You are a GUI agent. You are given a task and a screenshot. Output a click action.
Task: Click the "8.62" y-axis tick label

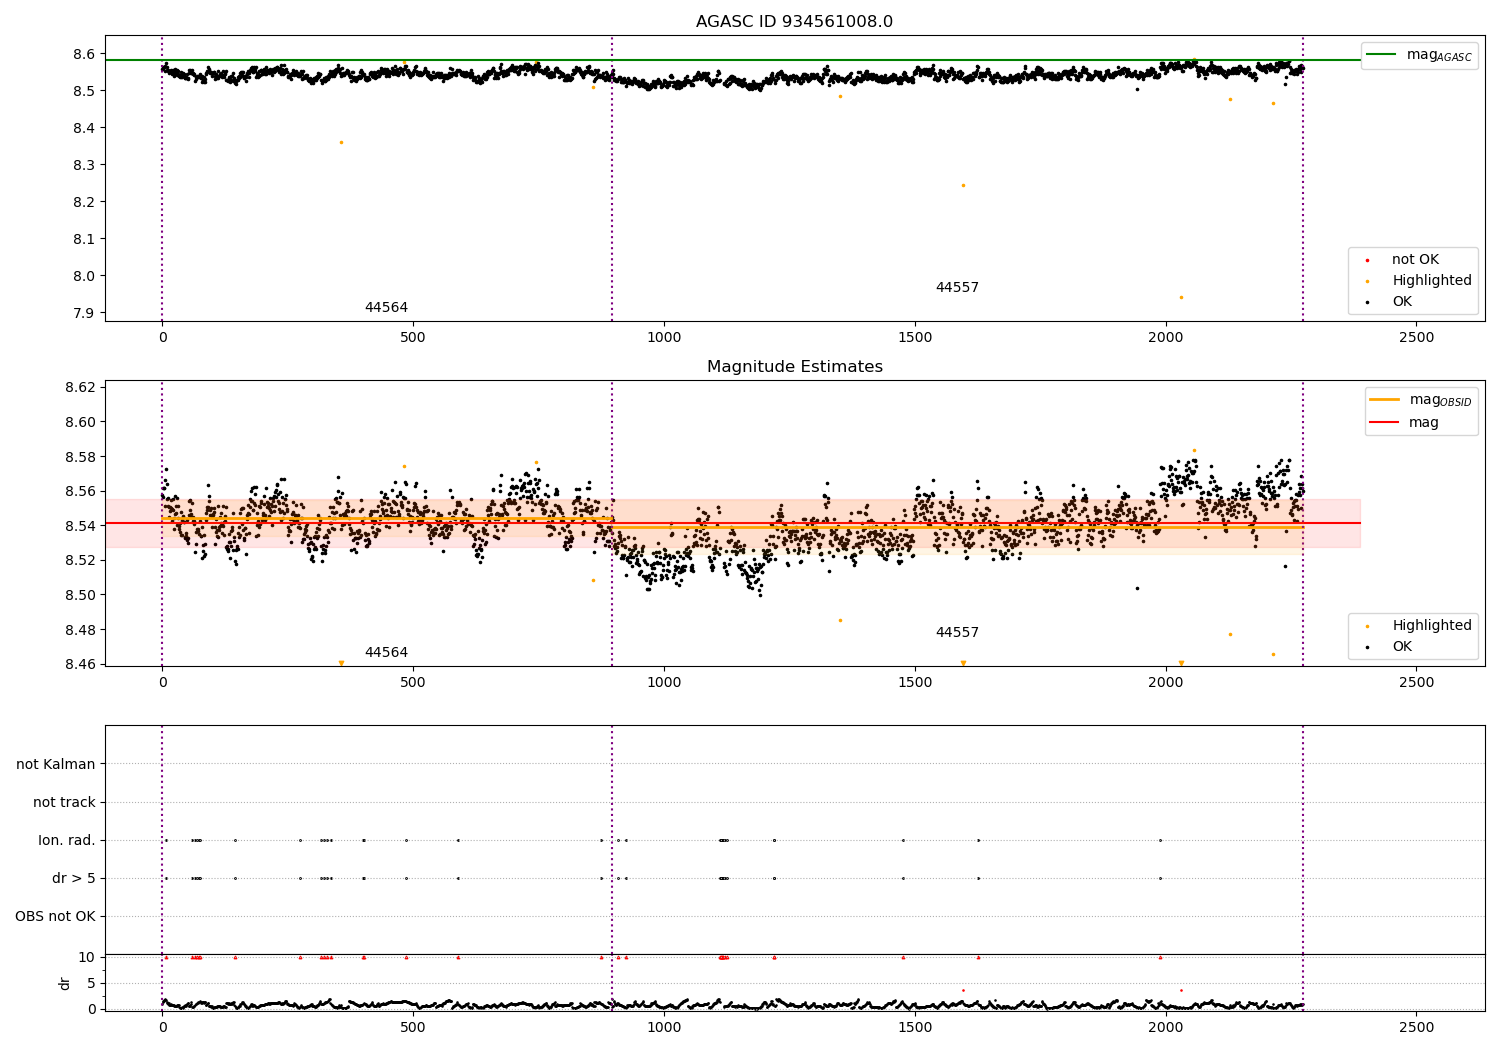pos(81,387)
